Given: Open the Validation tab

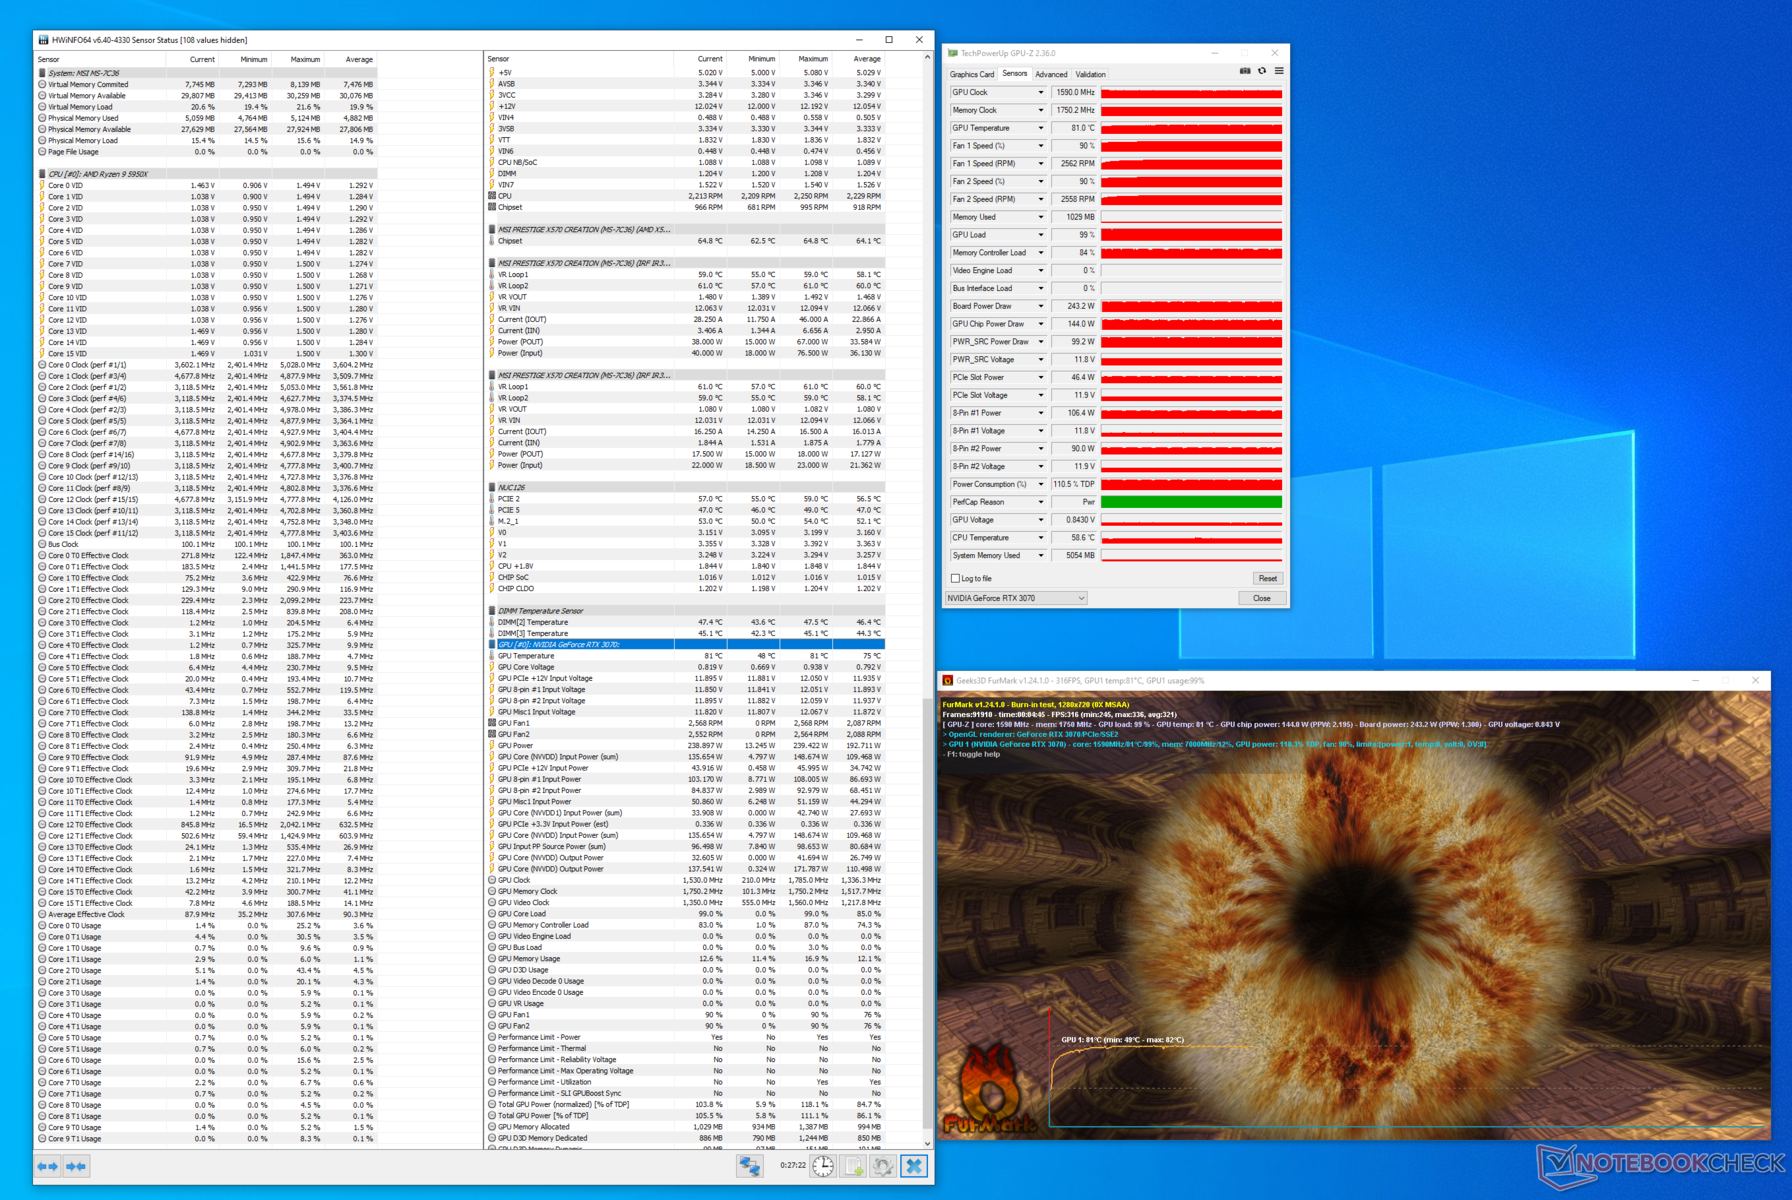Looking at the screenshot, I should [1090, 74].
